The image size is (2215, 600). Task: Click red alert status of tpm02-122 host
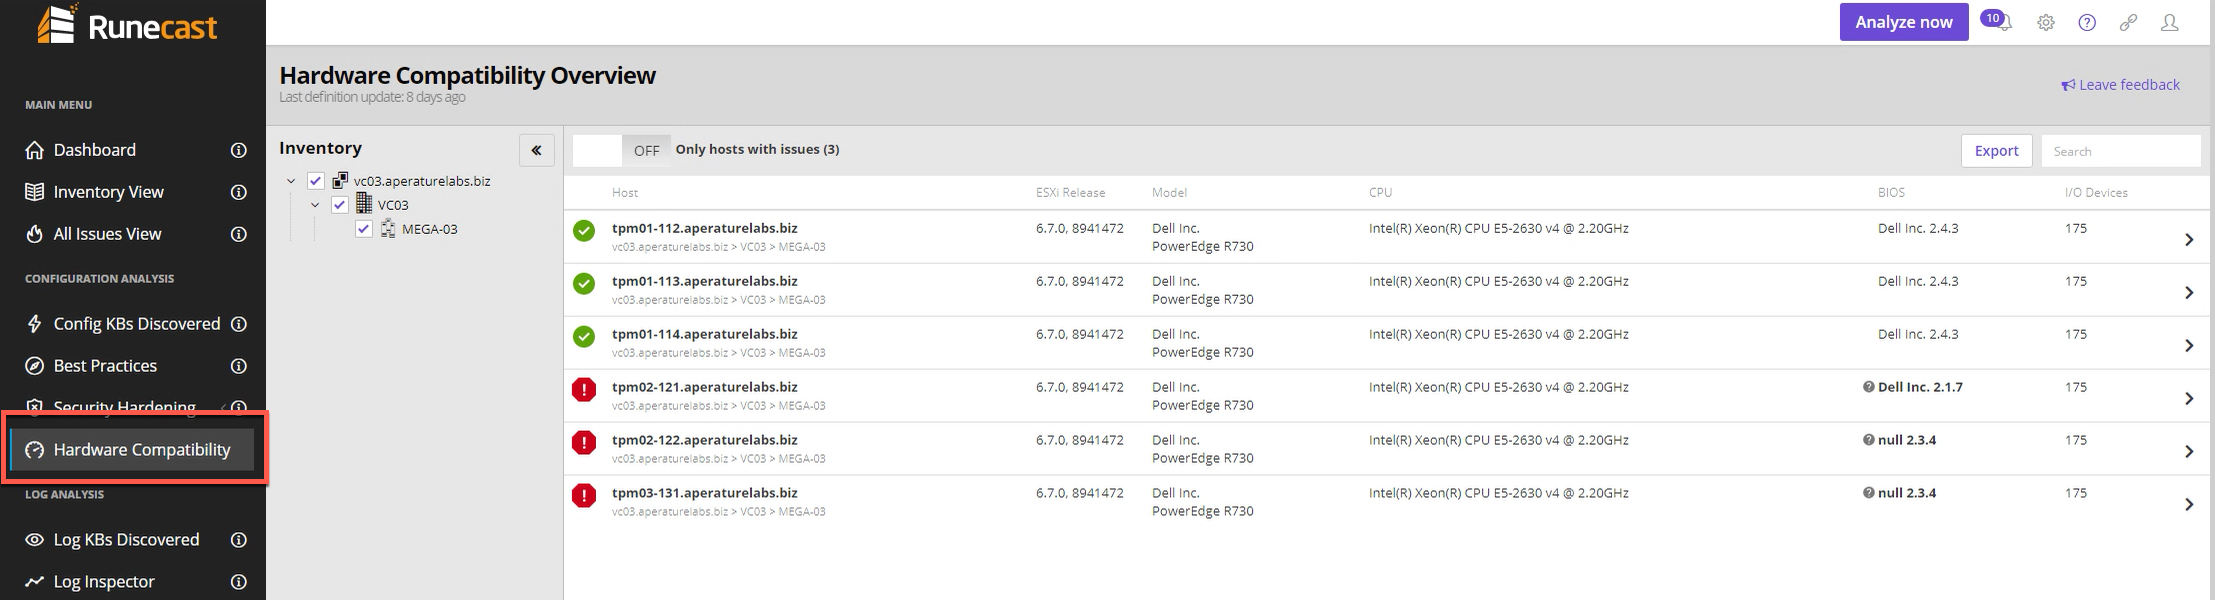pos(584,443)
